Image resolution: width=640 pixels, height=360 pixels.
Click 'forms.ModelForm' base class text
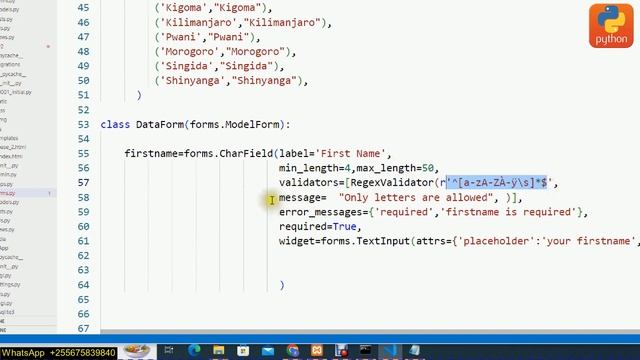click(x=234, y=124)
